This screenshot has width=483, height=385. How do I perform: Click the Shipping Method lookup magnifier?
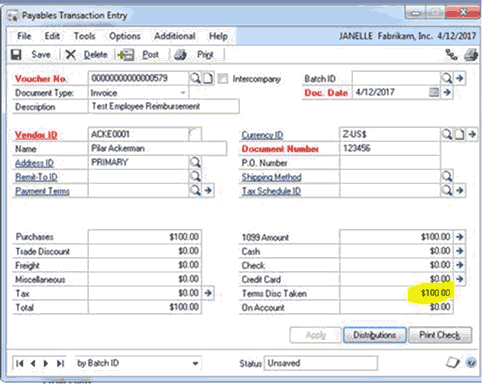447,176
